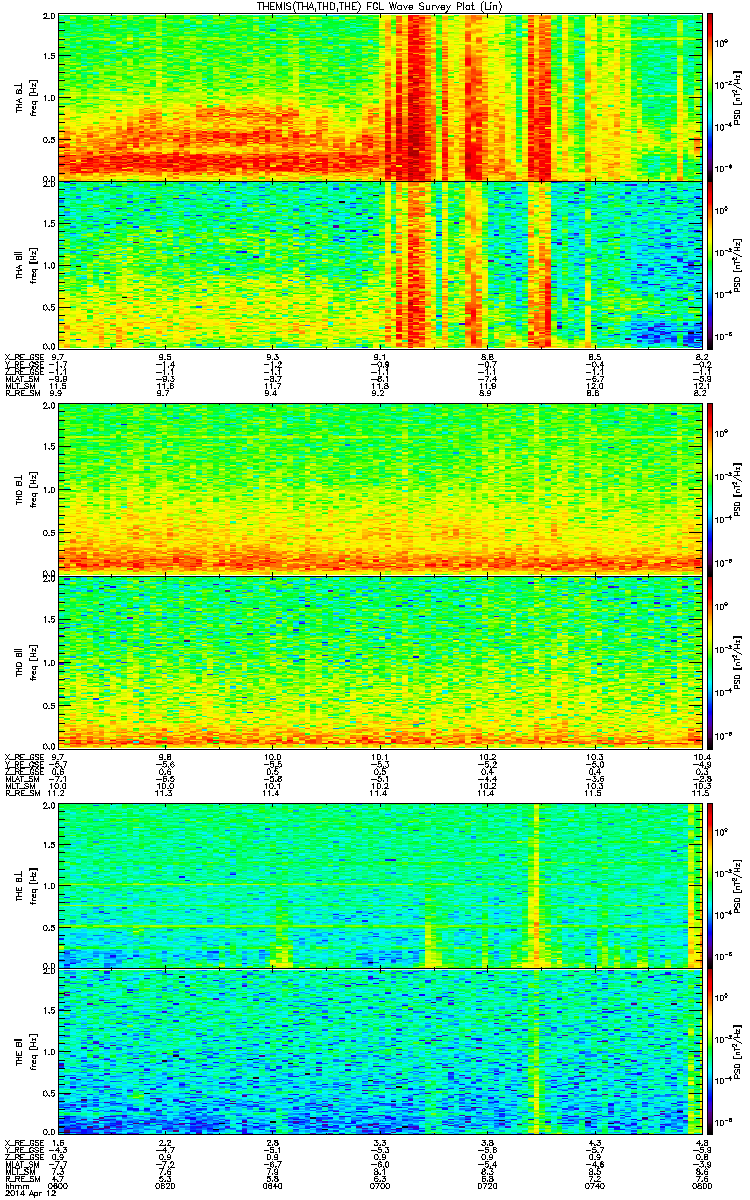This screenshot has width=750, height=1200.
Task: Click the PSD [nT²/Hz] label beside THD BL colorbar
Action: point(737,490)
